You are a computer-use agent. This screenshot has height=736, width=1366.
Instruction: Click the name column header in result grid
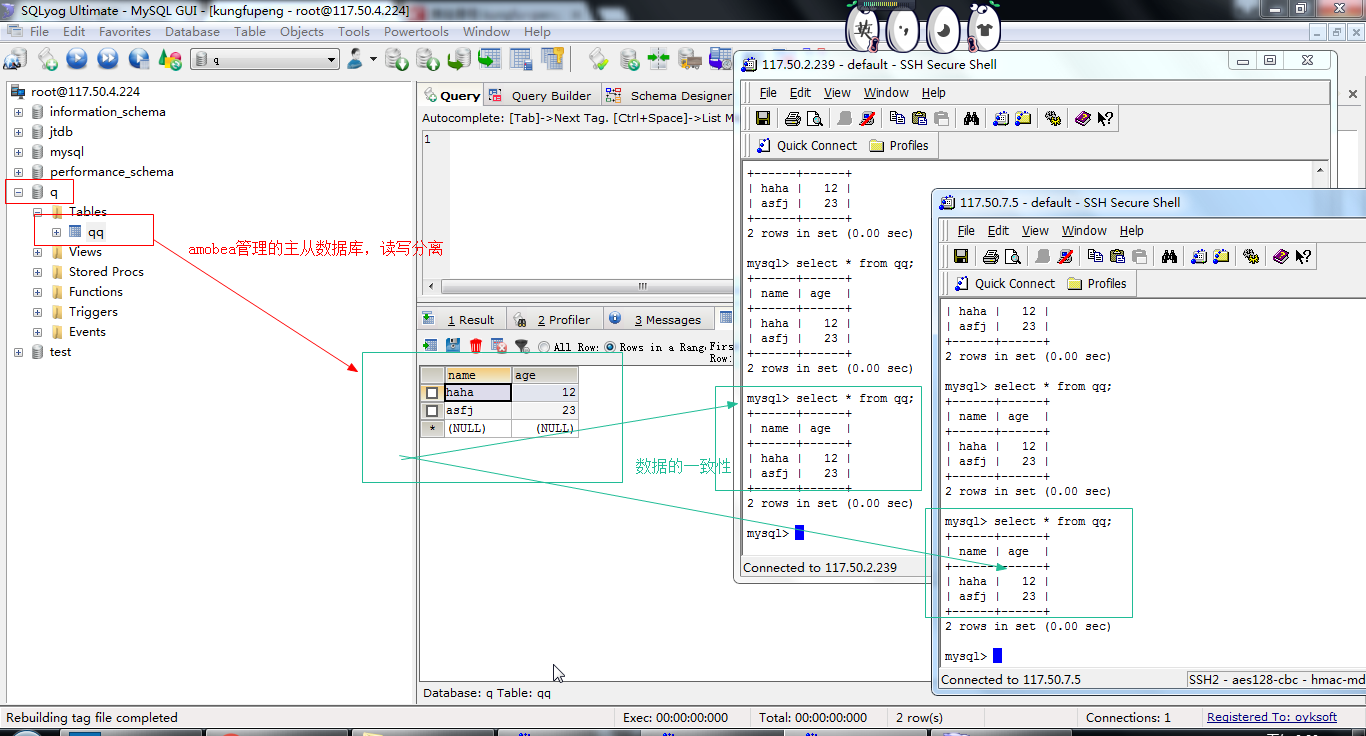coord(478,375)
